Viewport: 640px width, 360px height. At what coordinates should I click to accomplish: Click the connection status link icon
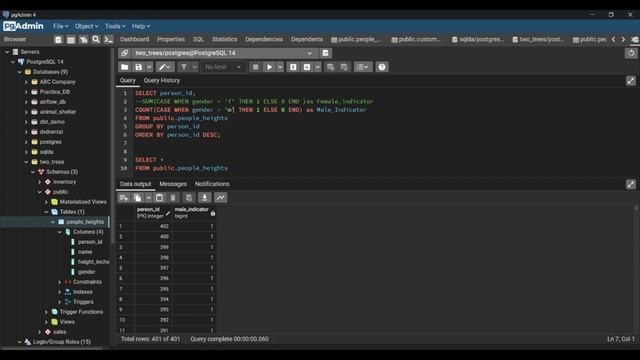pos(124,53)
